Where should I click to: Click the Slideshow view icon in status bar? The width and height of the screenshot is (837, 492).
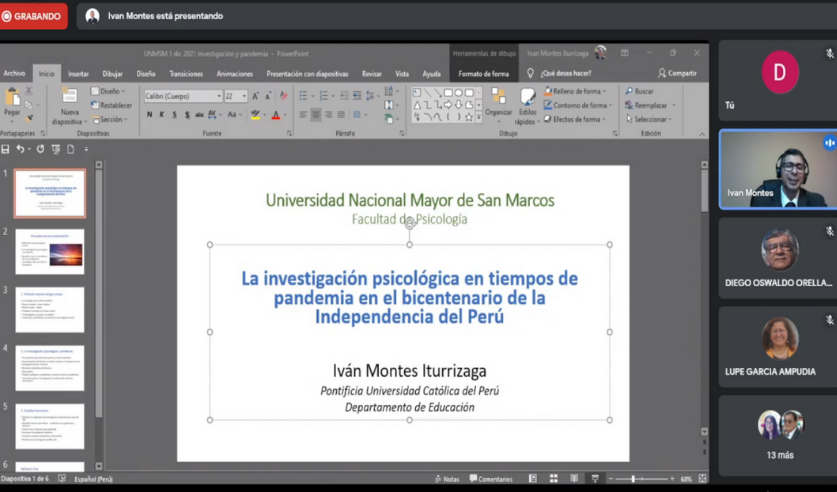(x=595, y=479)
